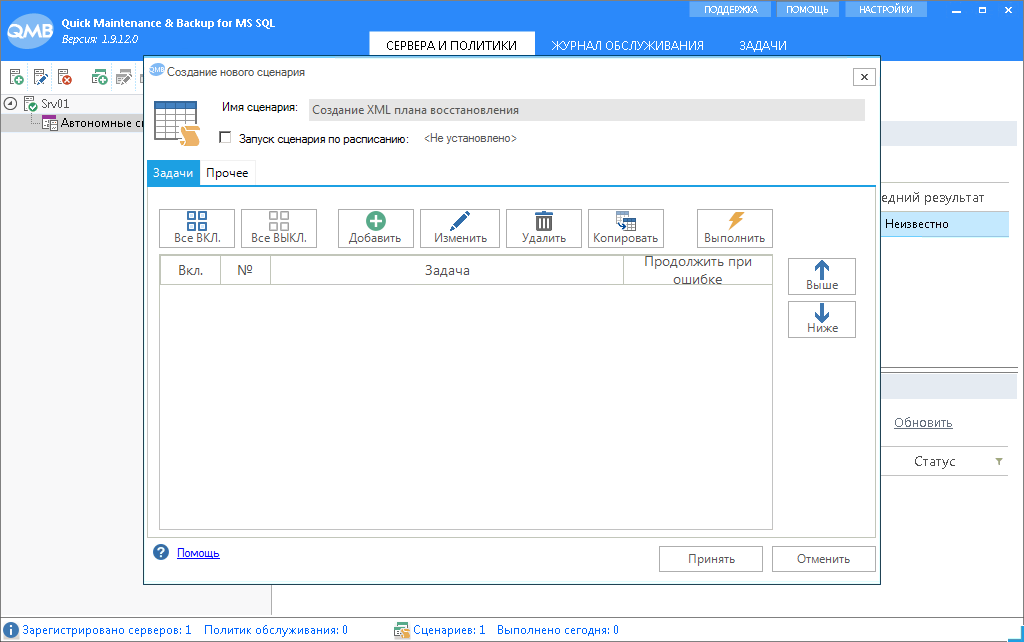Close the scenario creation dialog
Image resolution: width=1024 pixels, height=642 pixels.
click(864, 77)
